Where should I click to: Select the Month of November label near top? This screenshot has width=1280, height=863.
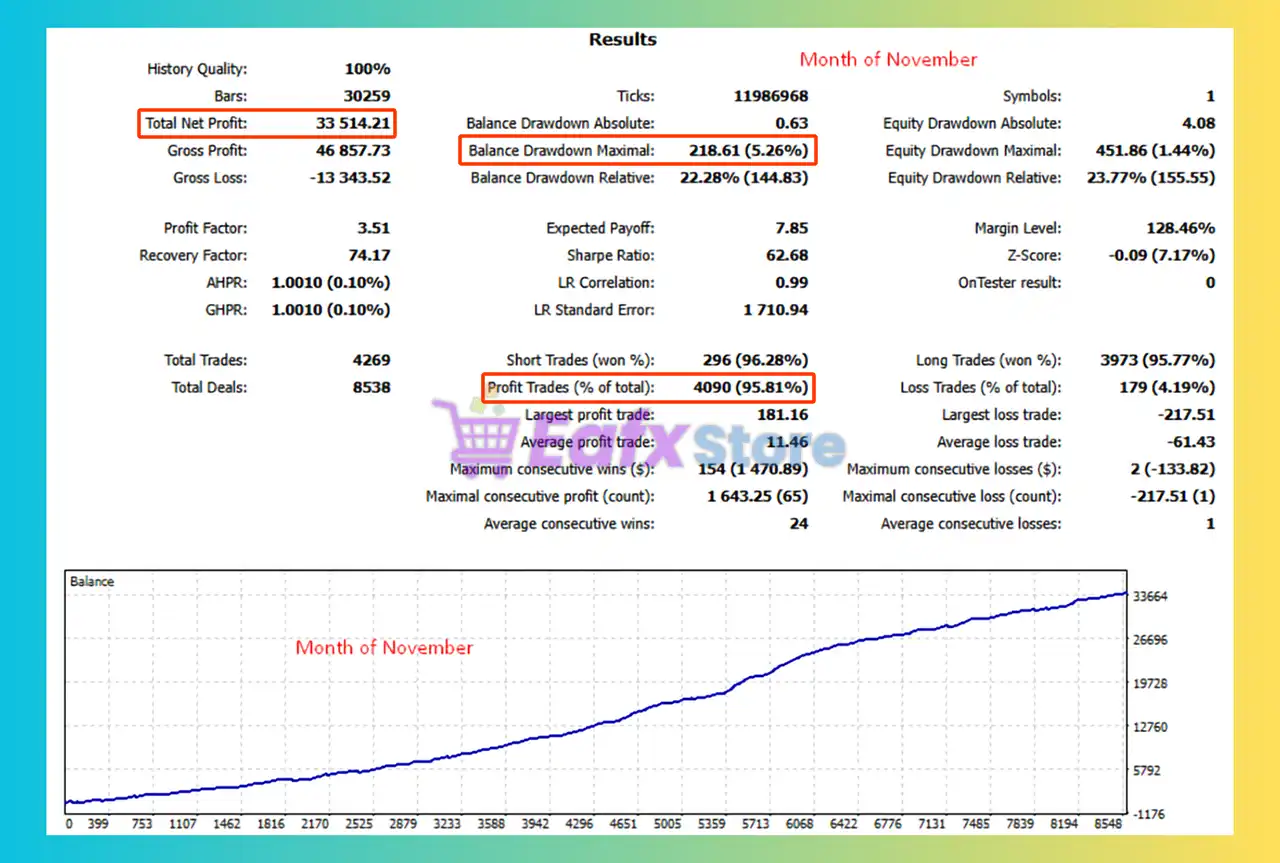[888, 59]
